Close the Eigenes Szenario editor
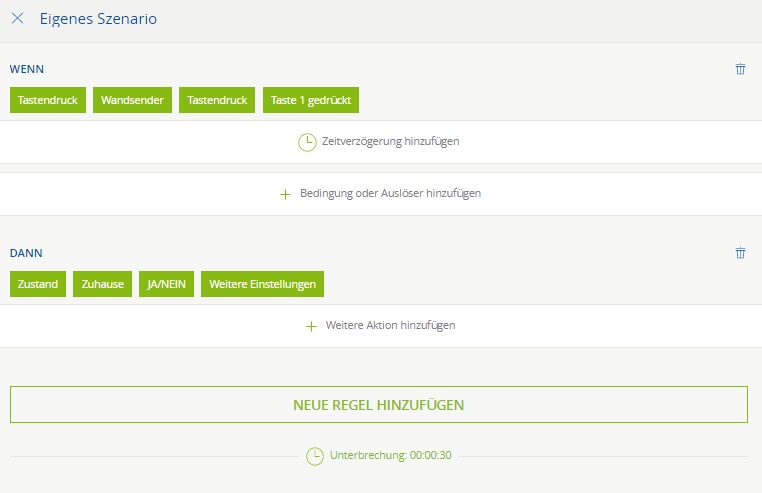Viewport: 762px width, 493px height. [17, 19]
